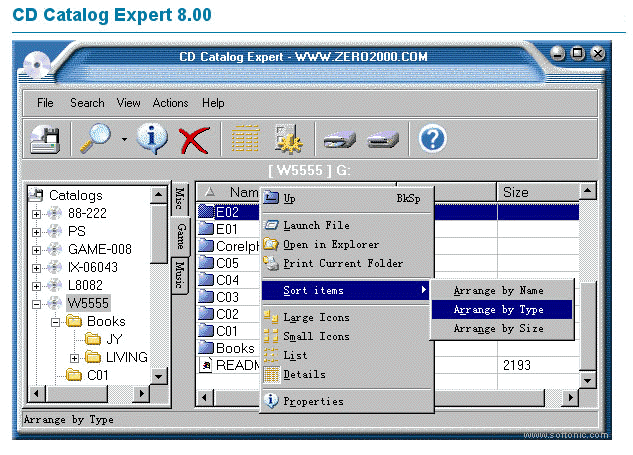Open the search tool dropdown arrow
Screen dimensions: 633x455
124,139
